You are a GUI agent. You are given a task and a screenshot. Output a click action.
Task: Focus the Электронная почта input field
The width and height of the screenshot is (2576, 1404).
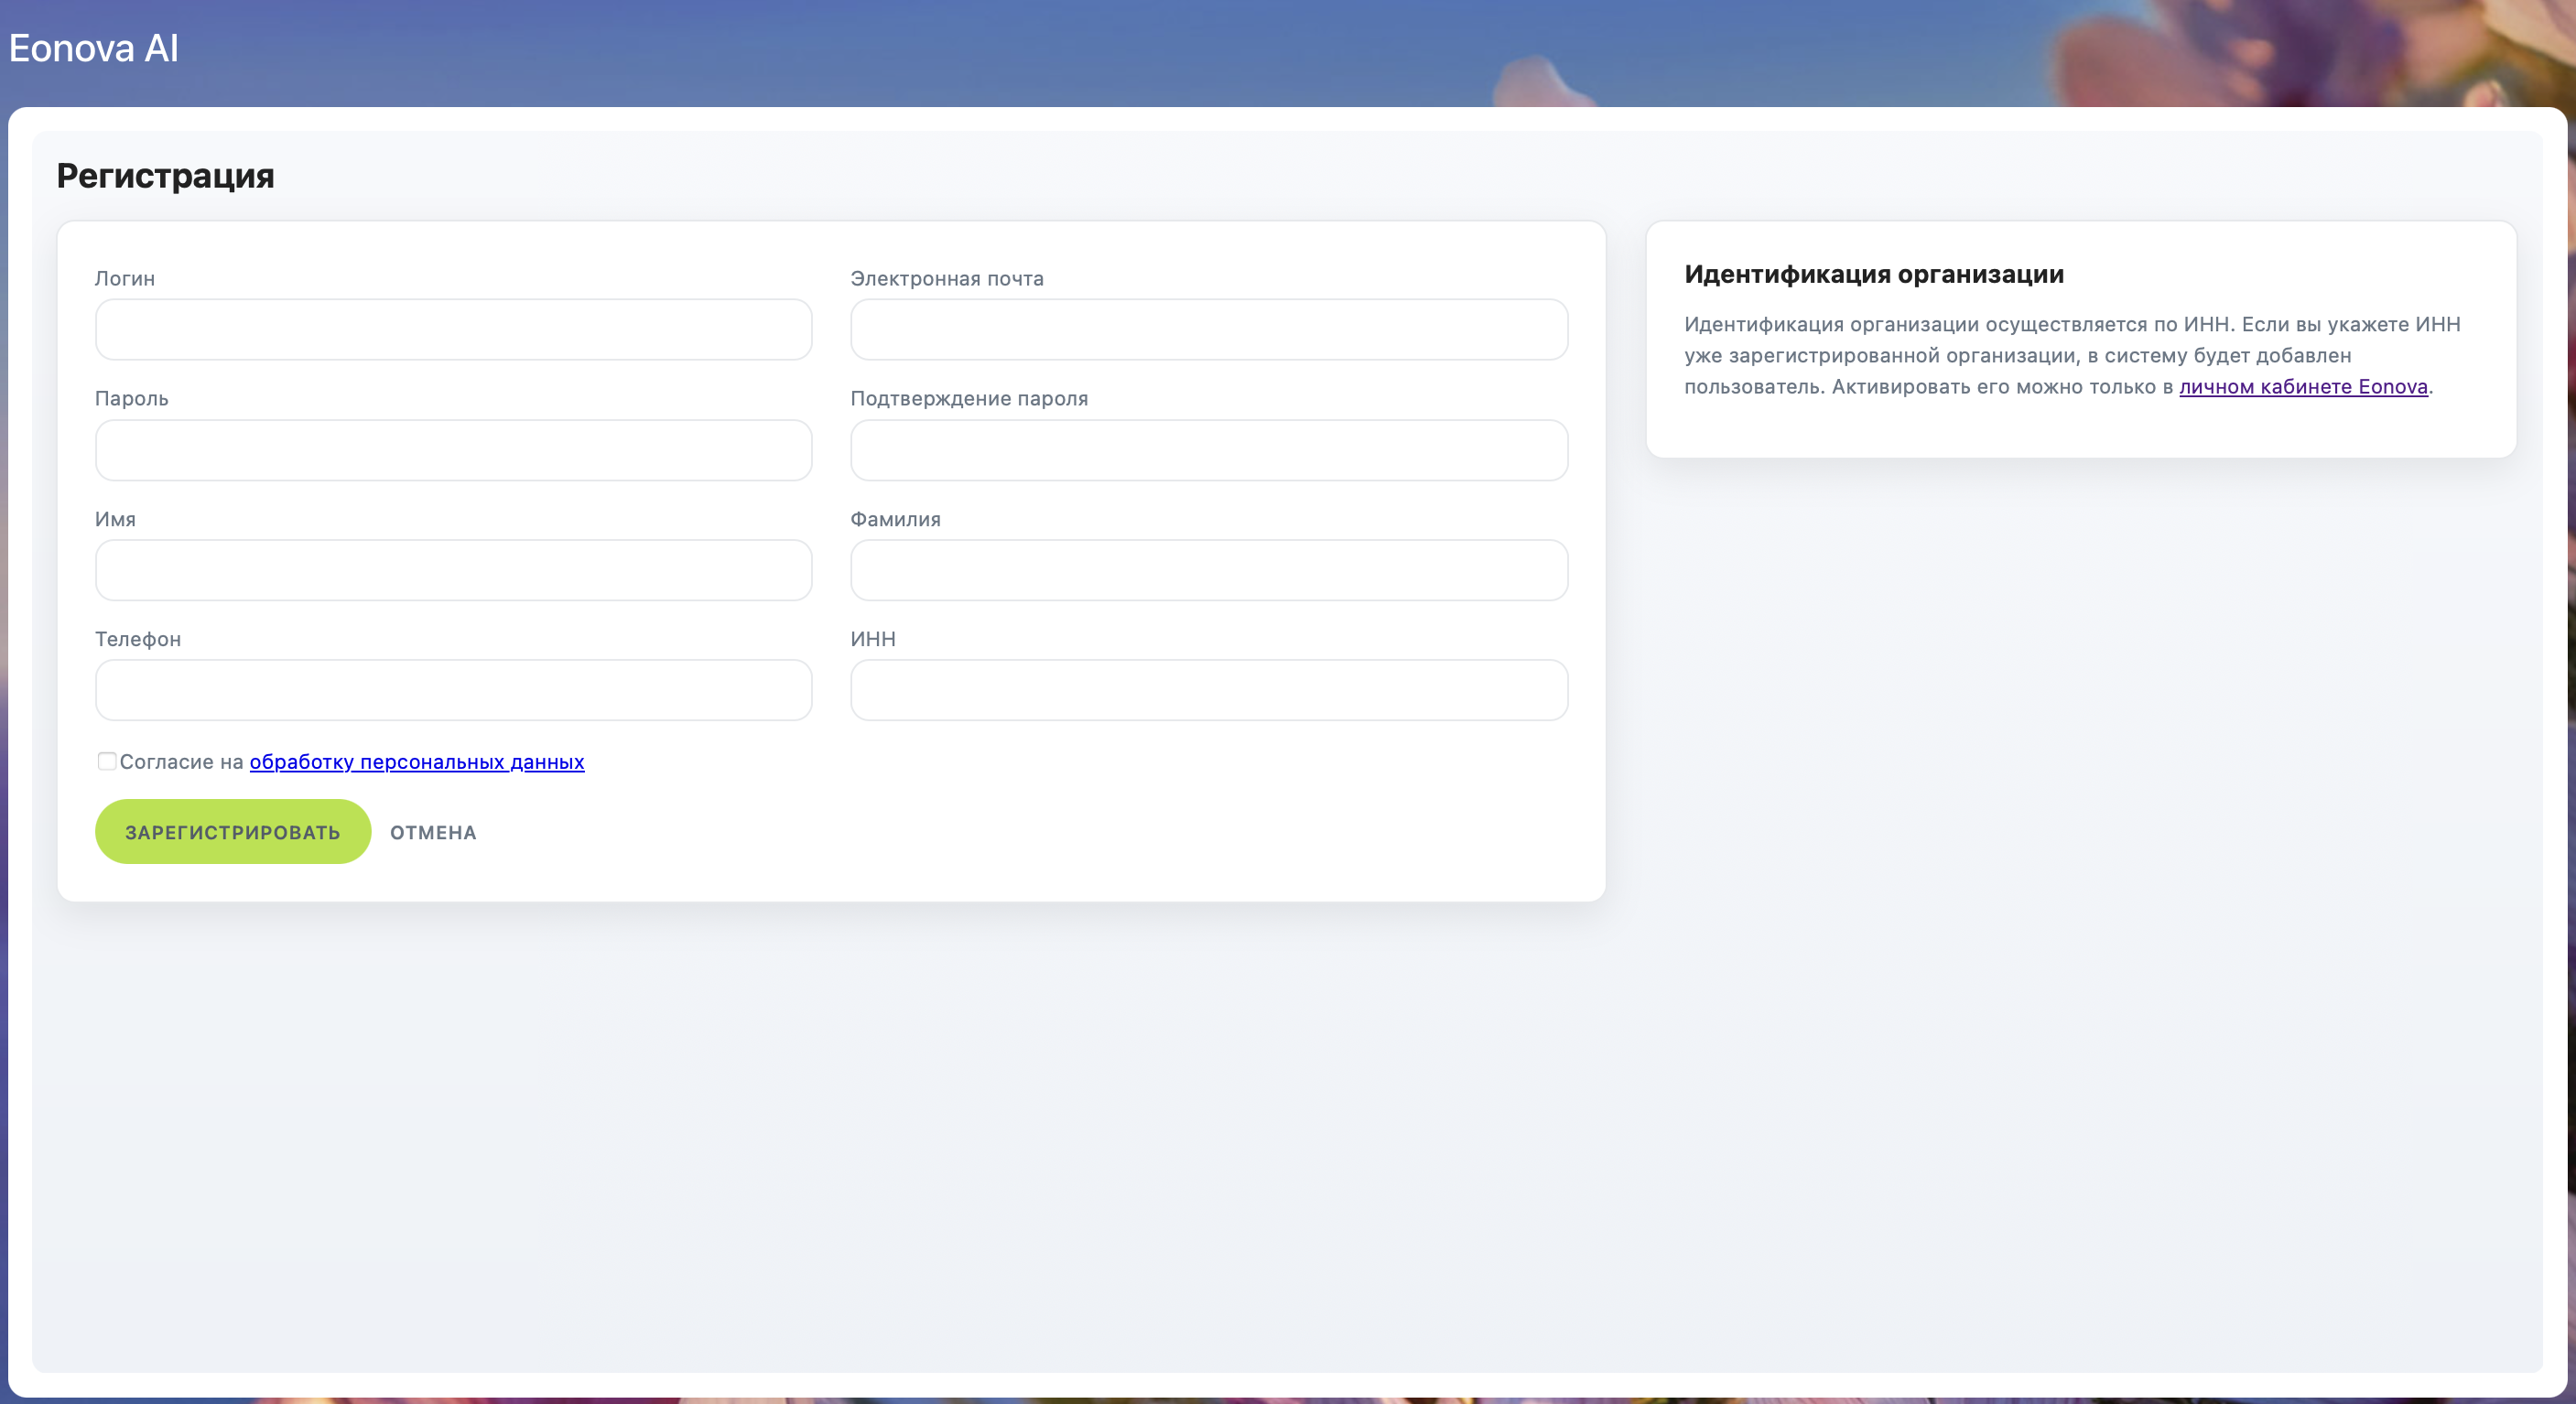[1208, 329]
